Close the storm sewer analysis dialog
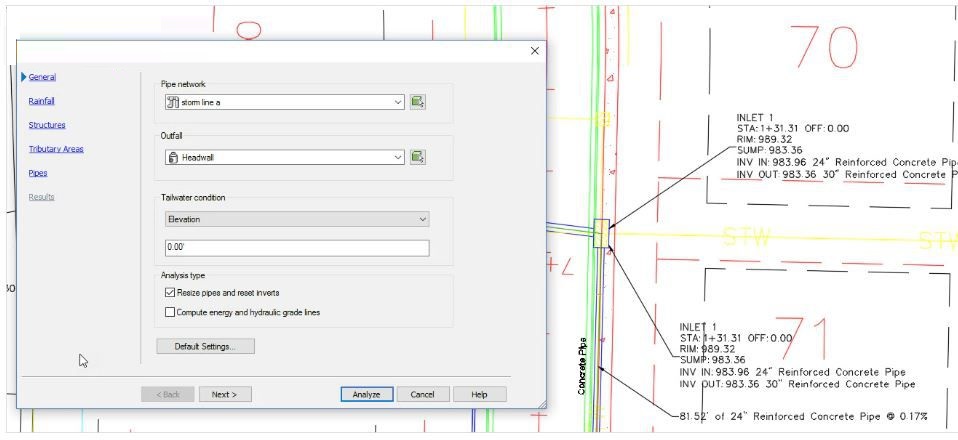Viewport: 958px width, 440px height. [535, 51]
